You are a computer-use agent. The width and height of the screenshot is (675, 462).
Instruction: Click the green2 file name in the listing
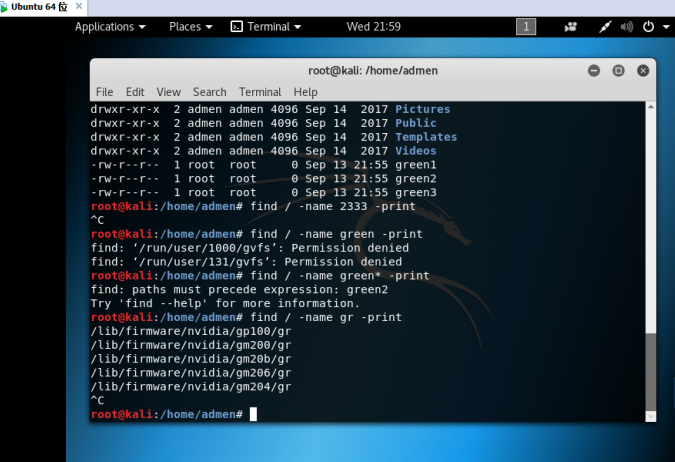click(415, 178)
